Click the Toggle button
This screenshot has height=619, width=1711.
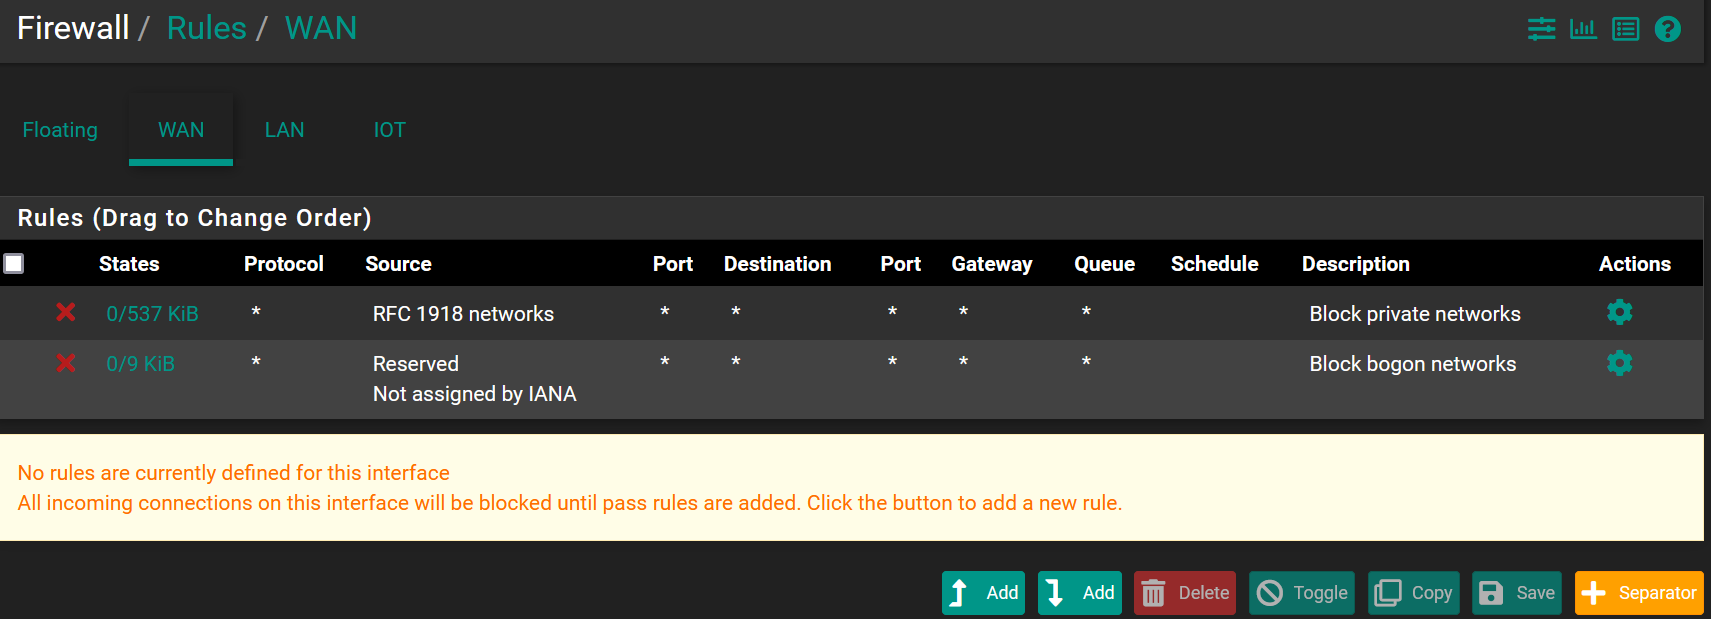(1301, 593)
